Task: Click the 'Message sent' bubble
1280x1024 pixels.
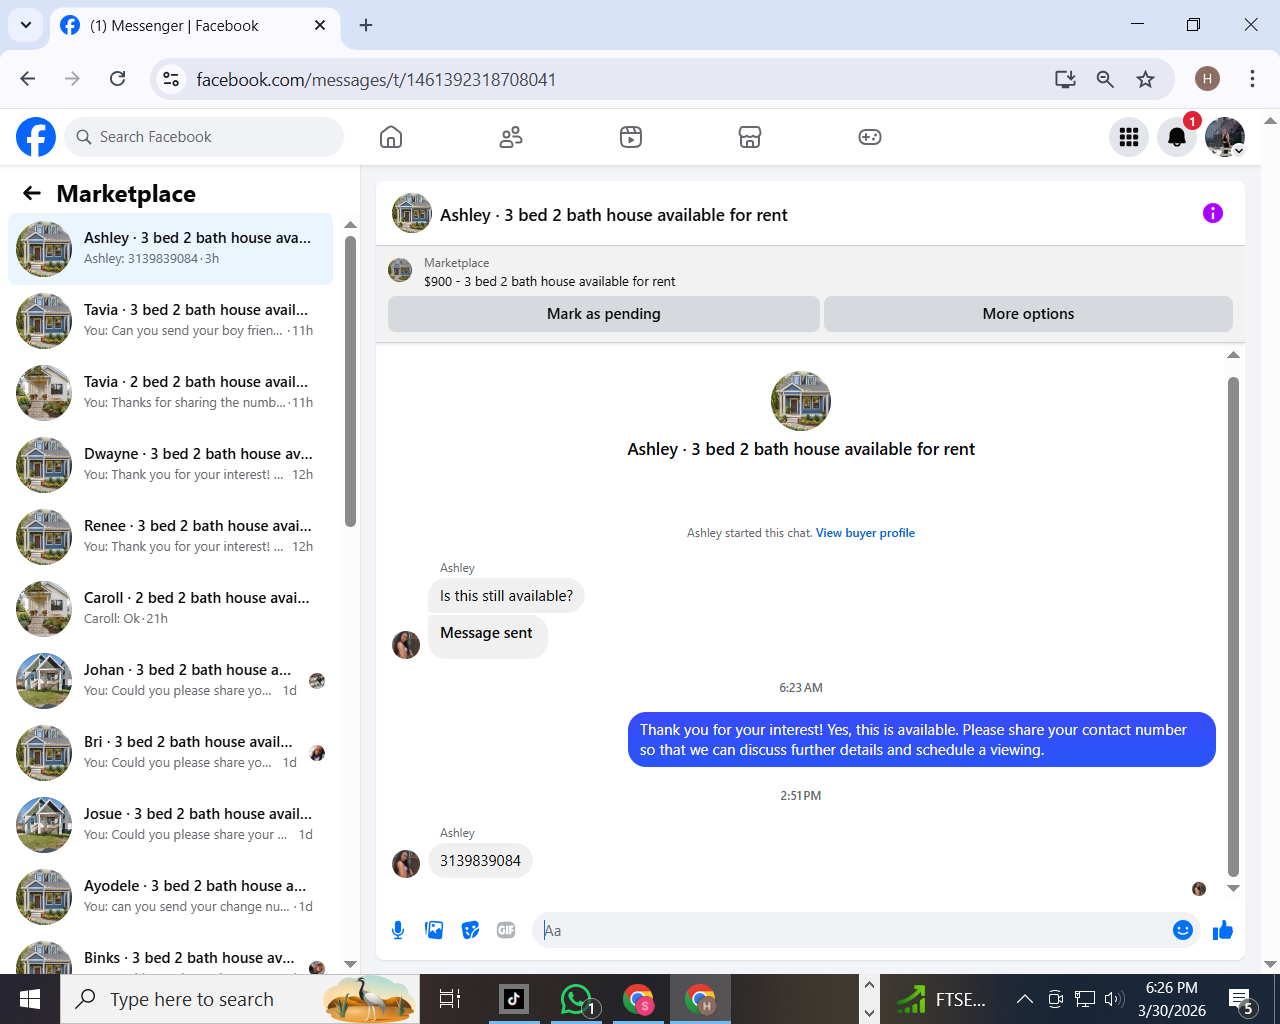Action: [x=487, y=636]
